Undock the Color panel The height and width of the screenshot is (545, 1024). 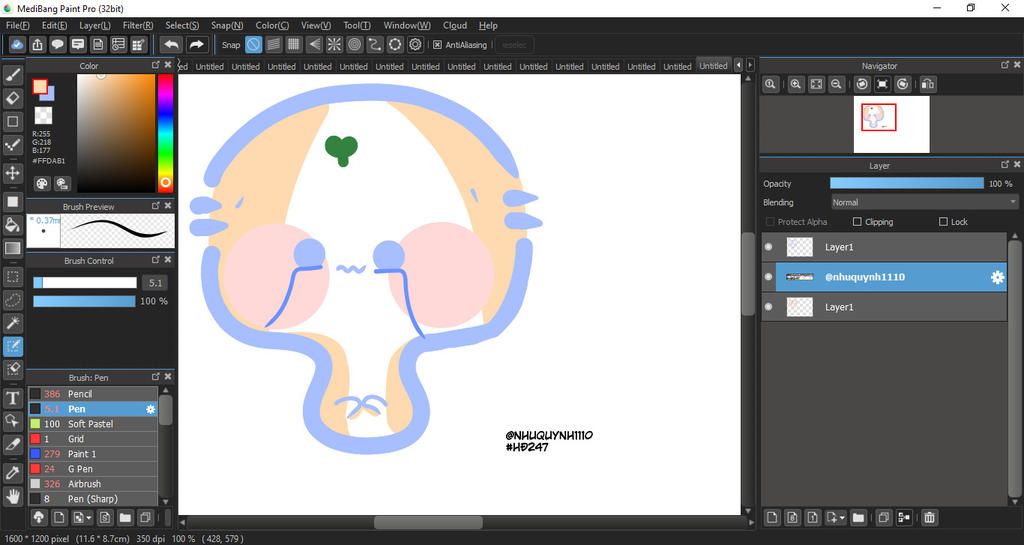click(155, 65)
